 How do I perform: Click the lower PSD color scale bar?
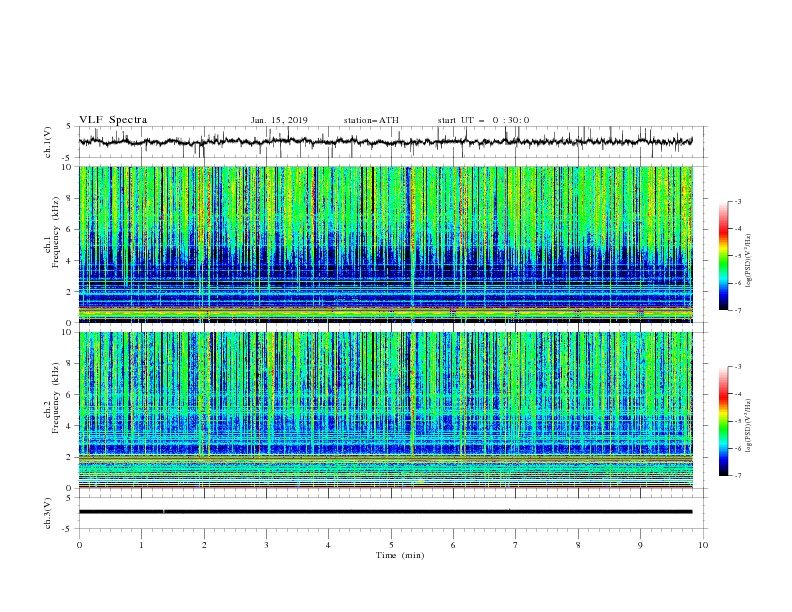click(723, 421)
